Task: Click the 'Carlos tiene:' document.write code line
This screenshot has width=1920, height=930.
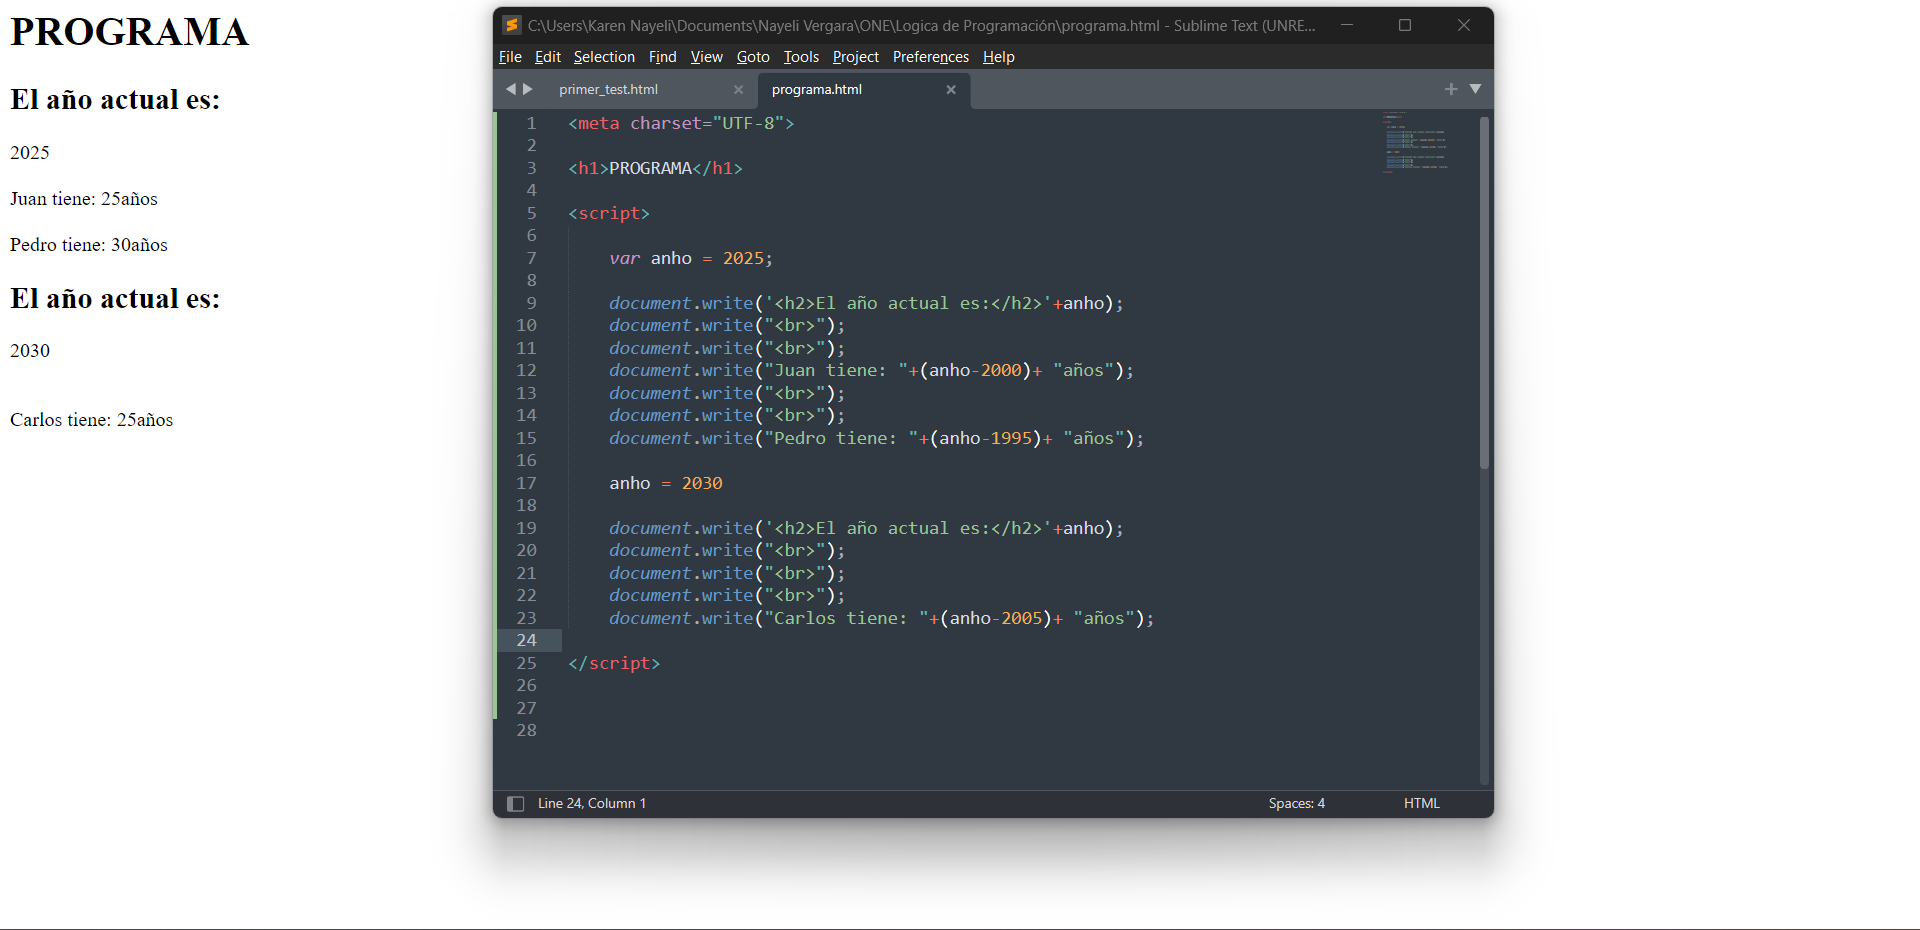Action: [x=882, y=618]
